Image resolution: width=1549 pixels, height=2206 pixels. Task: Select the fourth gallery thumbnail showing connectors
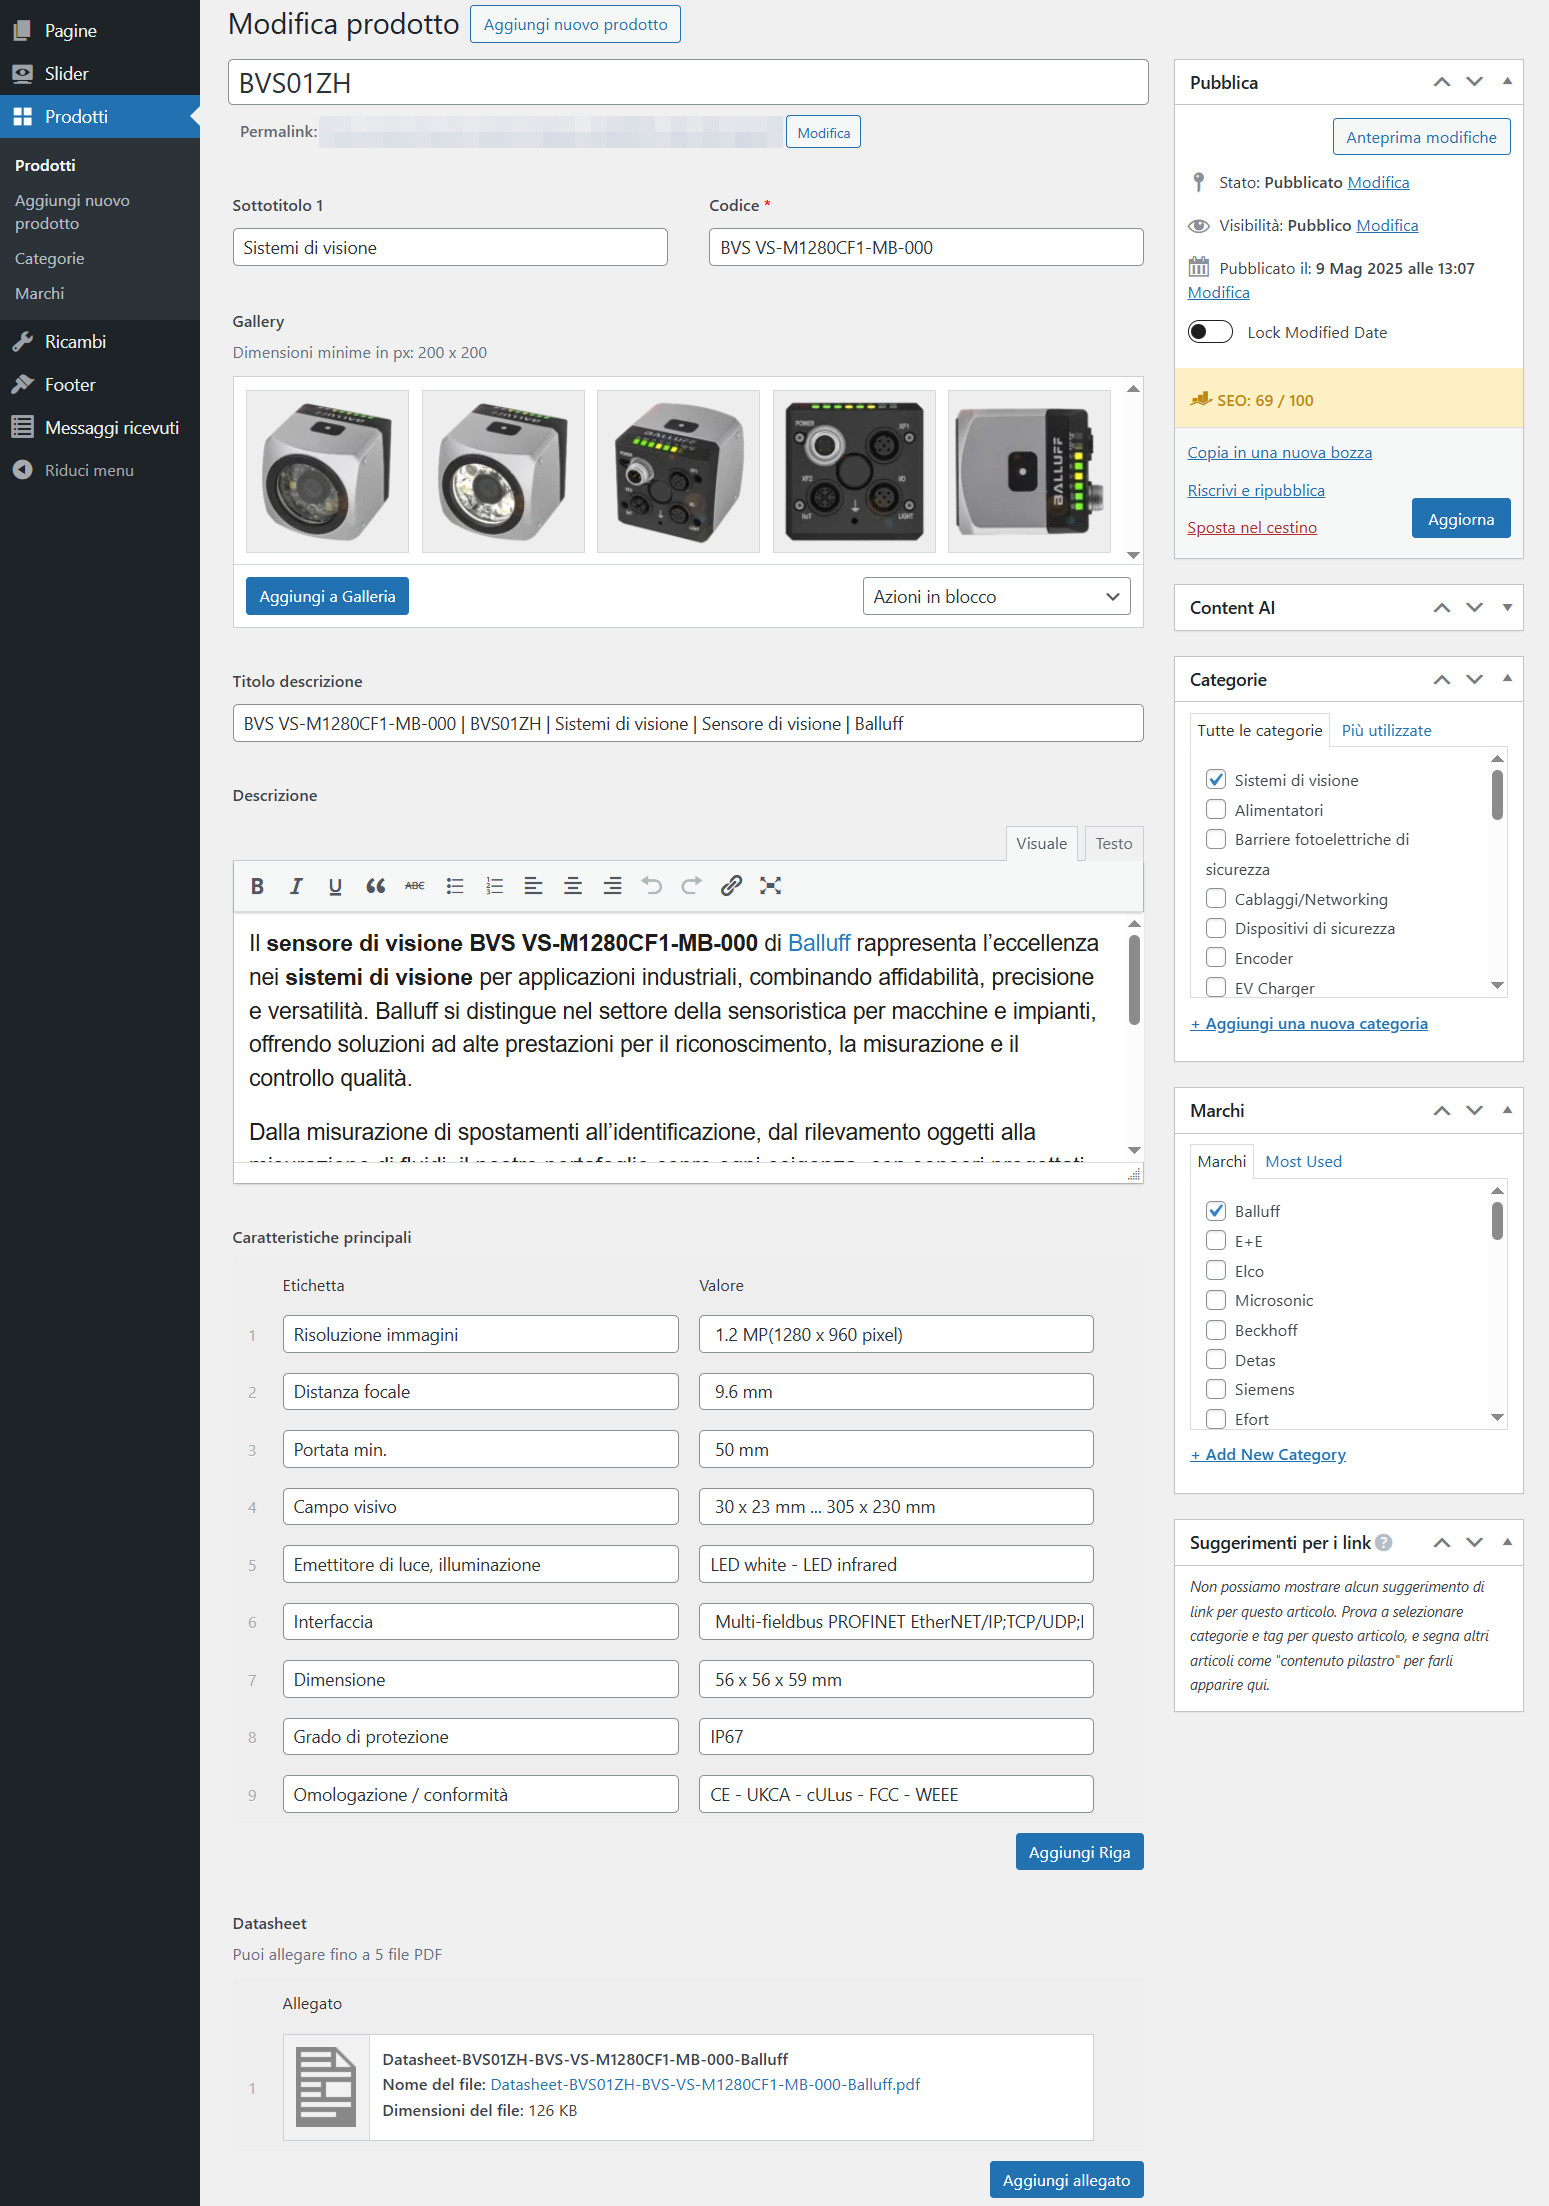854,471
